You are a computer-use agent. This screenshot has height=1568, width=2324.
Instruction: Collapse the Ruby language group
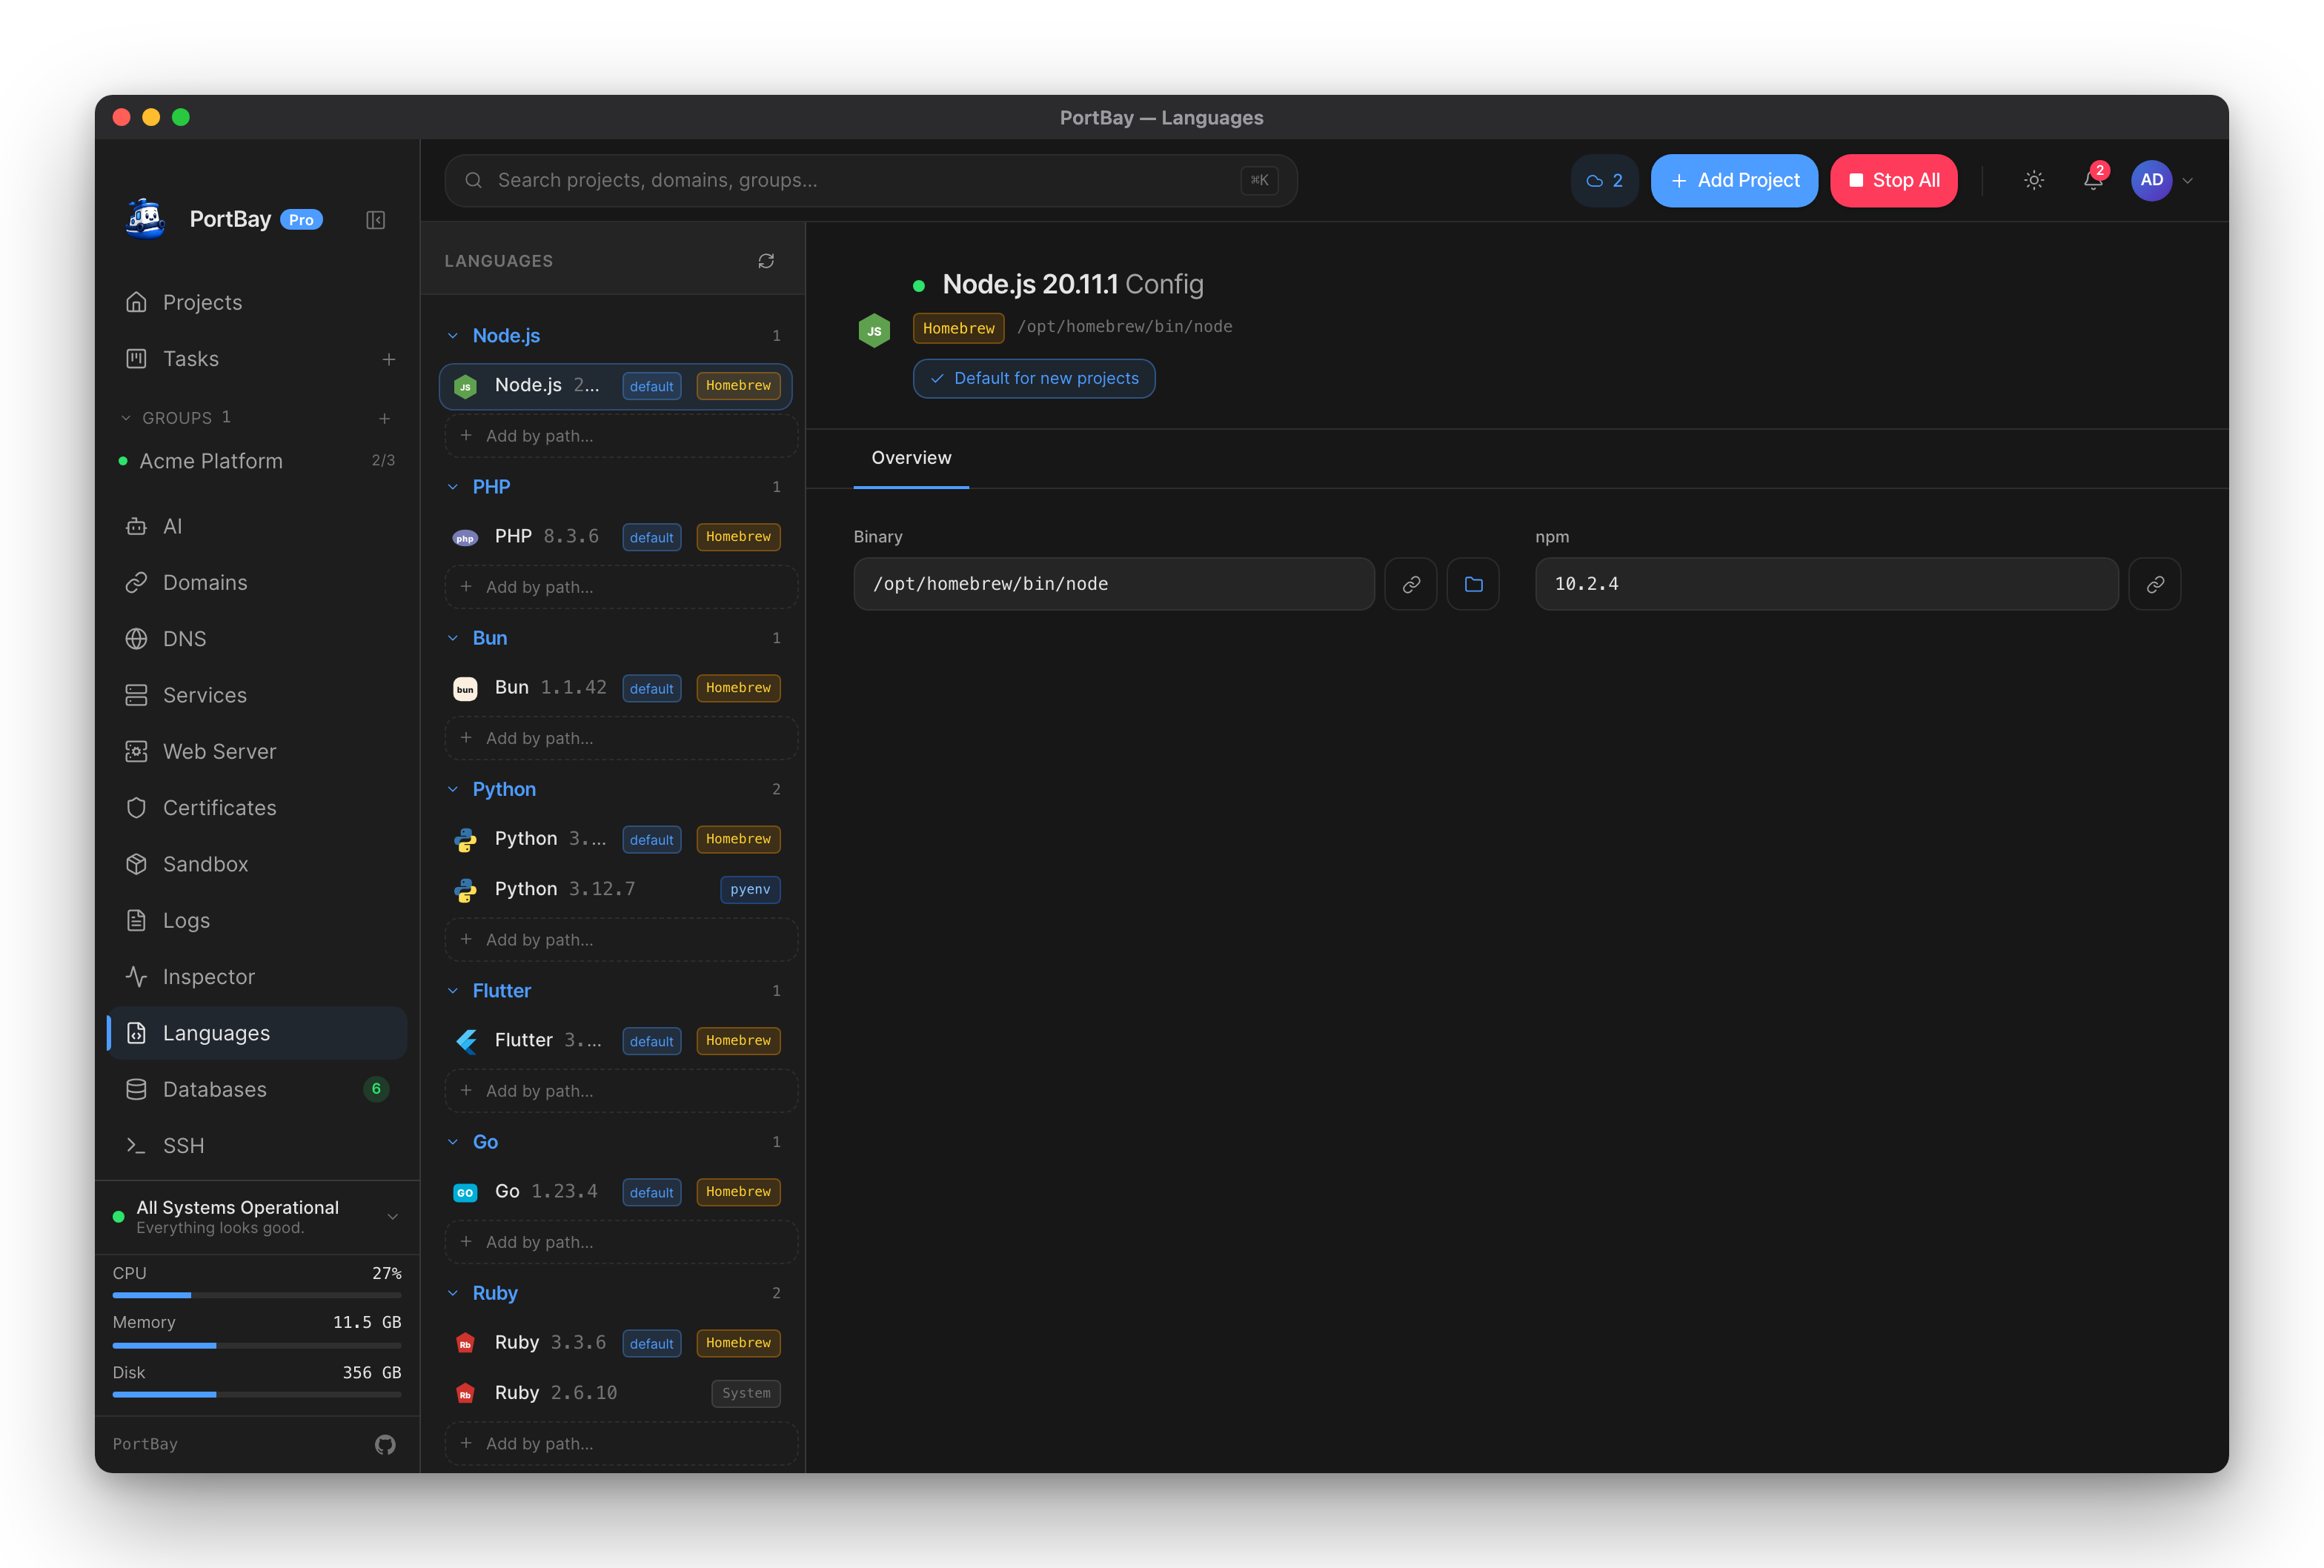point(453,1293)
